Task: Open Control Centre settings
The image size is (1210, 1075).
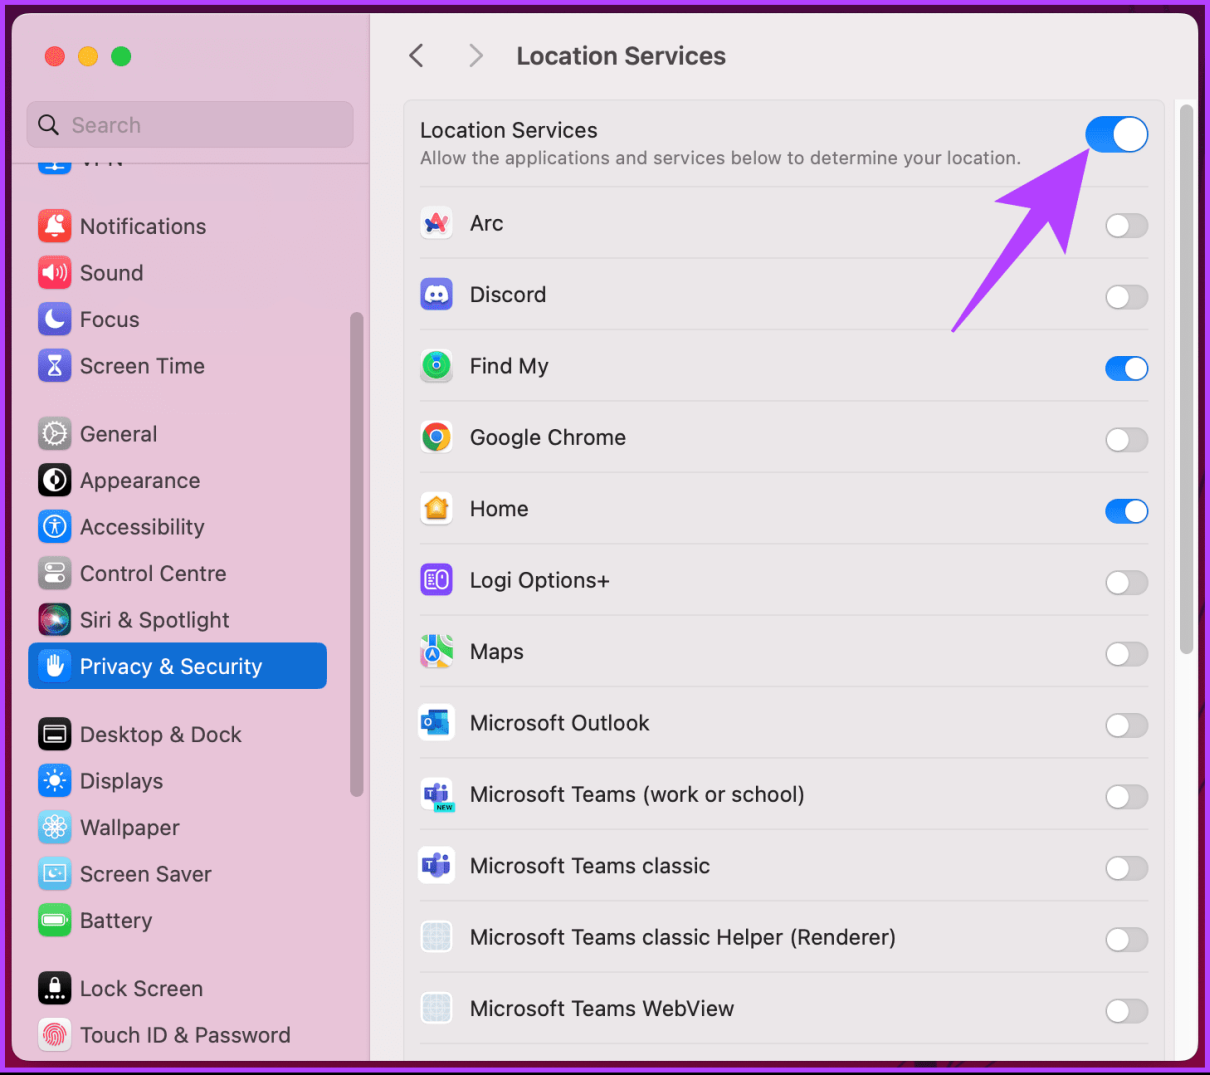Action: point(152,574)
